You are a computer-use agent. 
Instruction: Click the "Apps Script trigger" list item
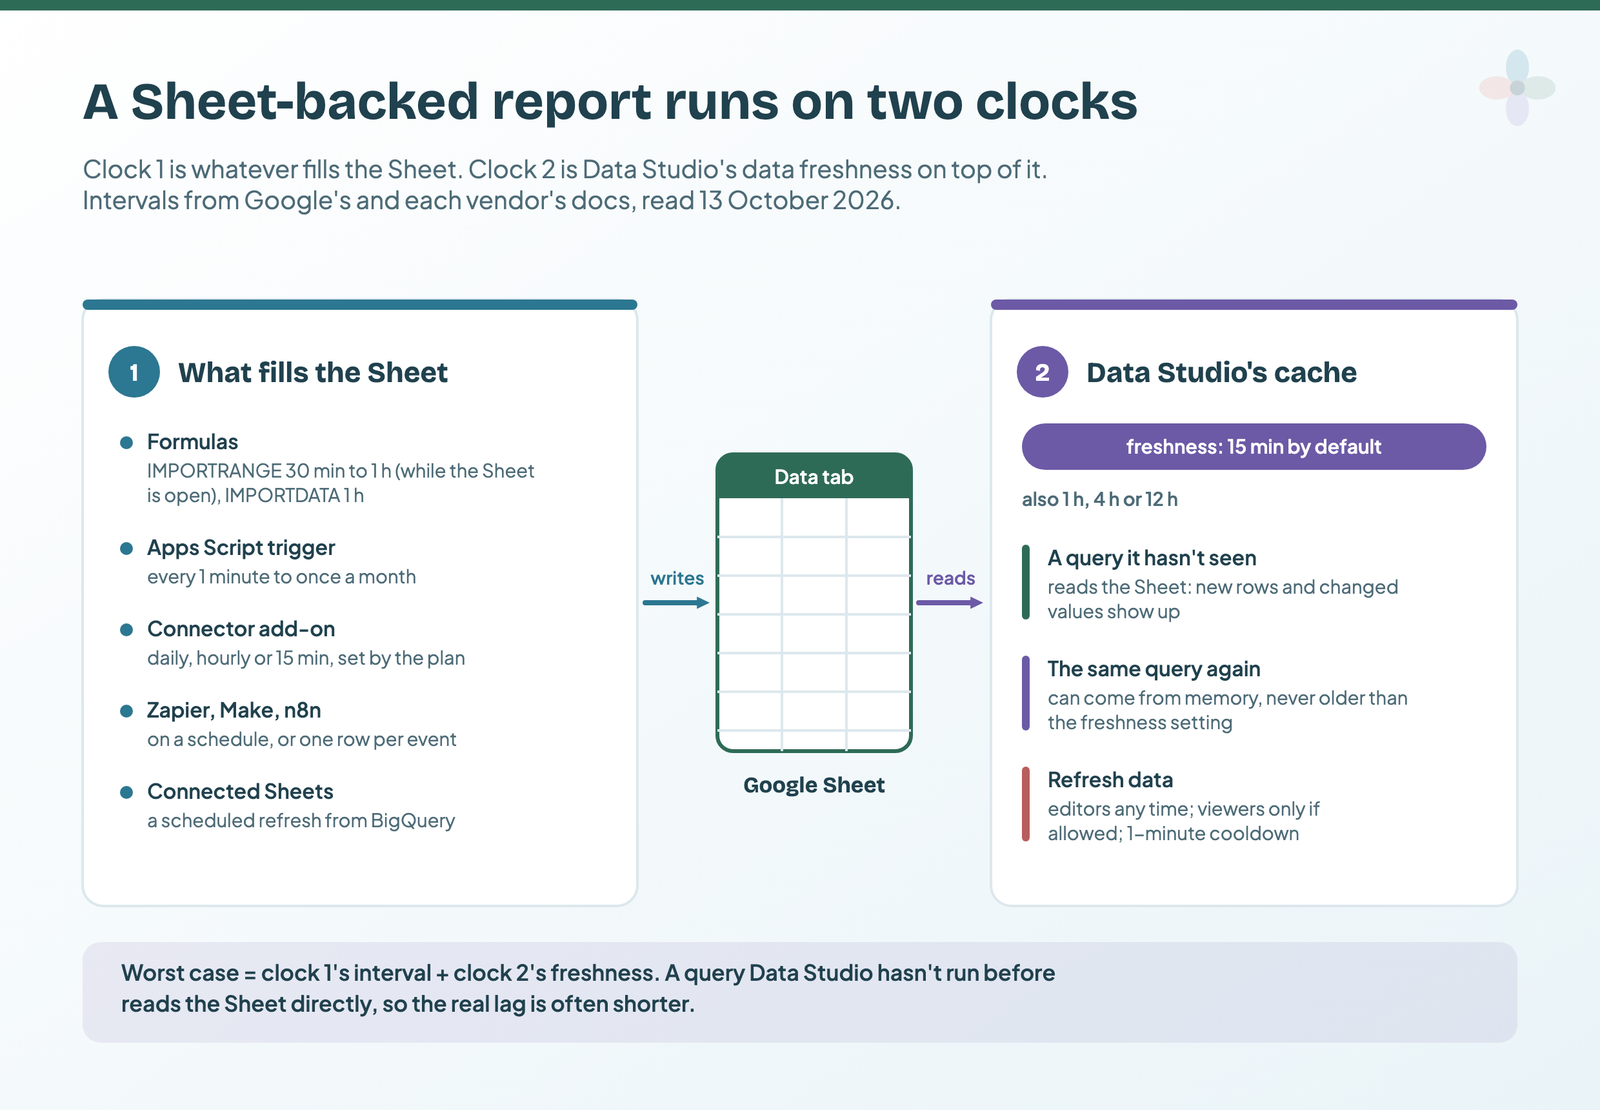(241, 548)
